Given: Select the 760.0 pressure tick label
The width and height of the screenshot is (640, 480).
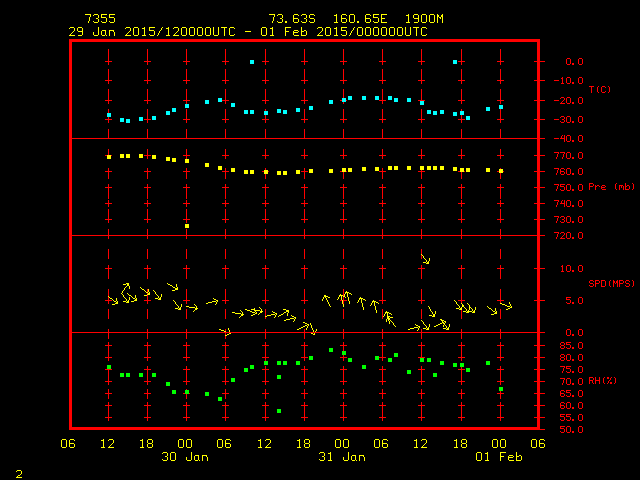Looking at the screenshot, I should coord(569,171).
